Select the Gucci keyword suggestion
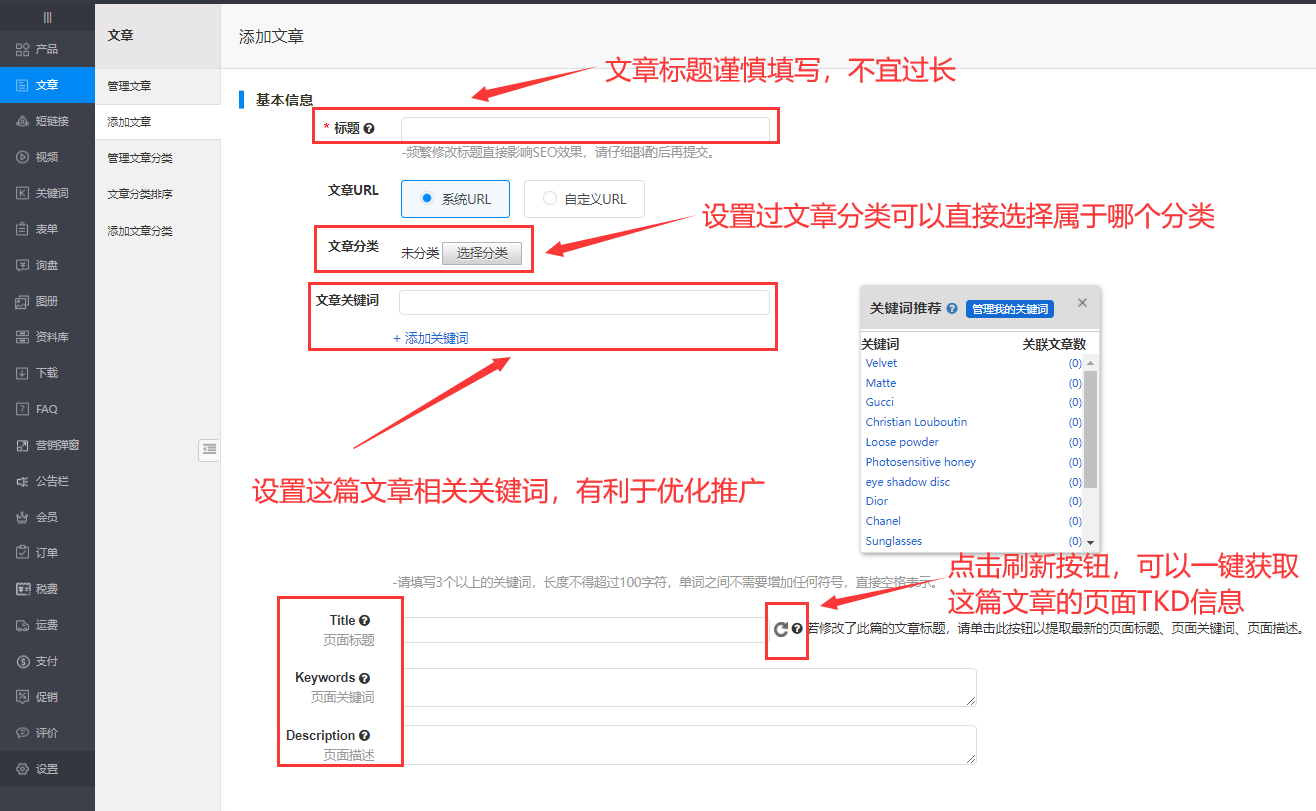Image resolution: width=1316 pixels, height=811 pixels. tap(879, 402)
